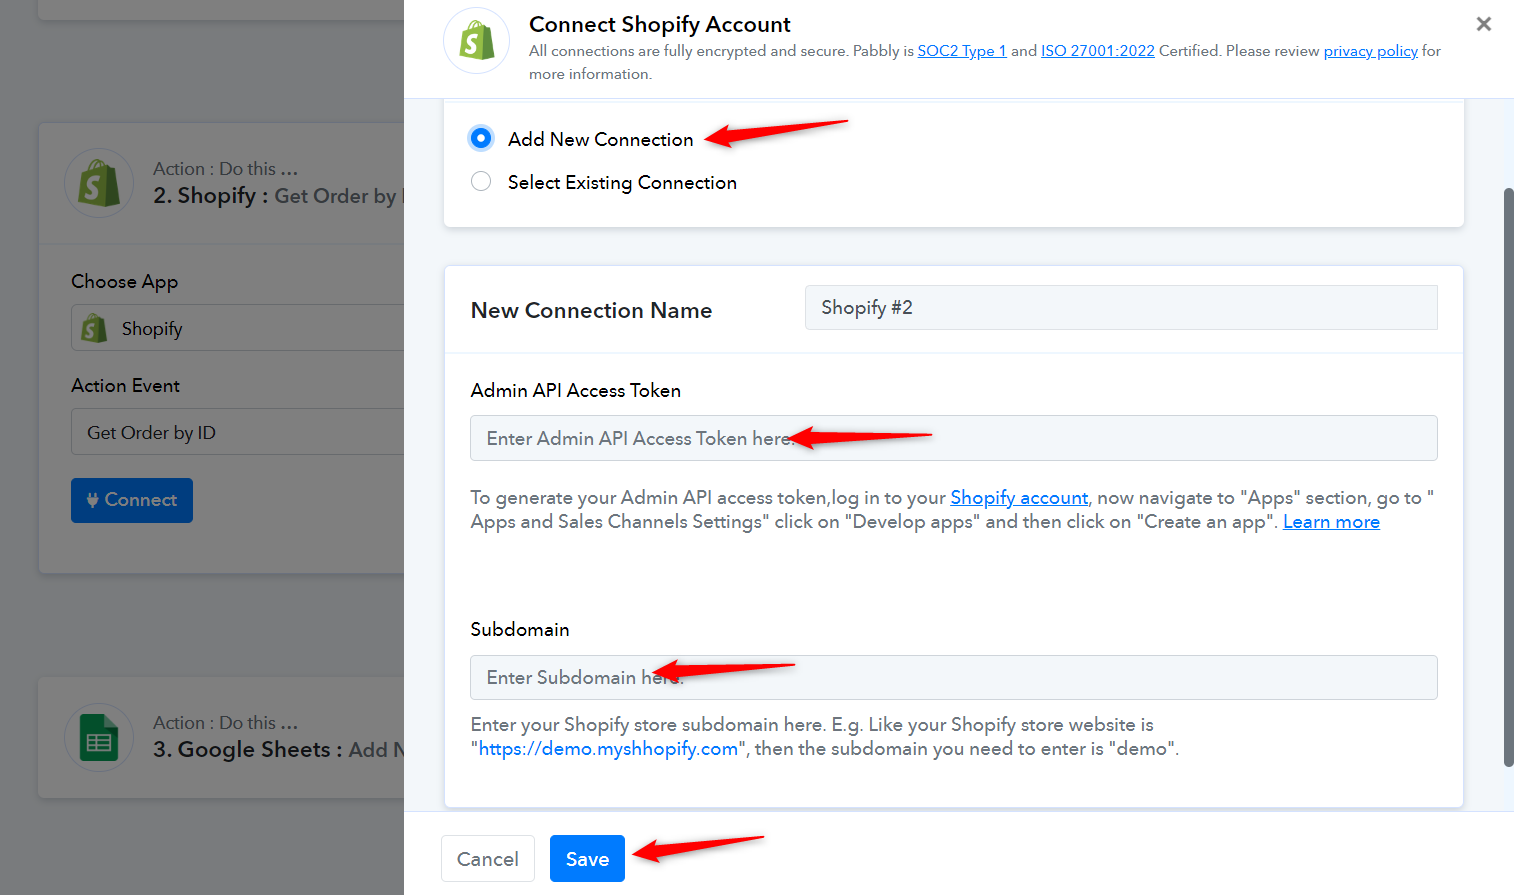Select Add New Connection radio button
This screenshot has width=1514, height=895.
coord(481,138)
